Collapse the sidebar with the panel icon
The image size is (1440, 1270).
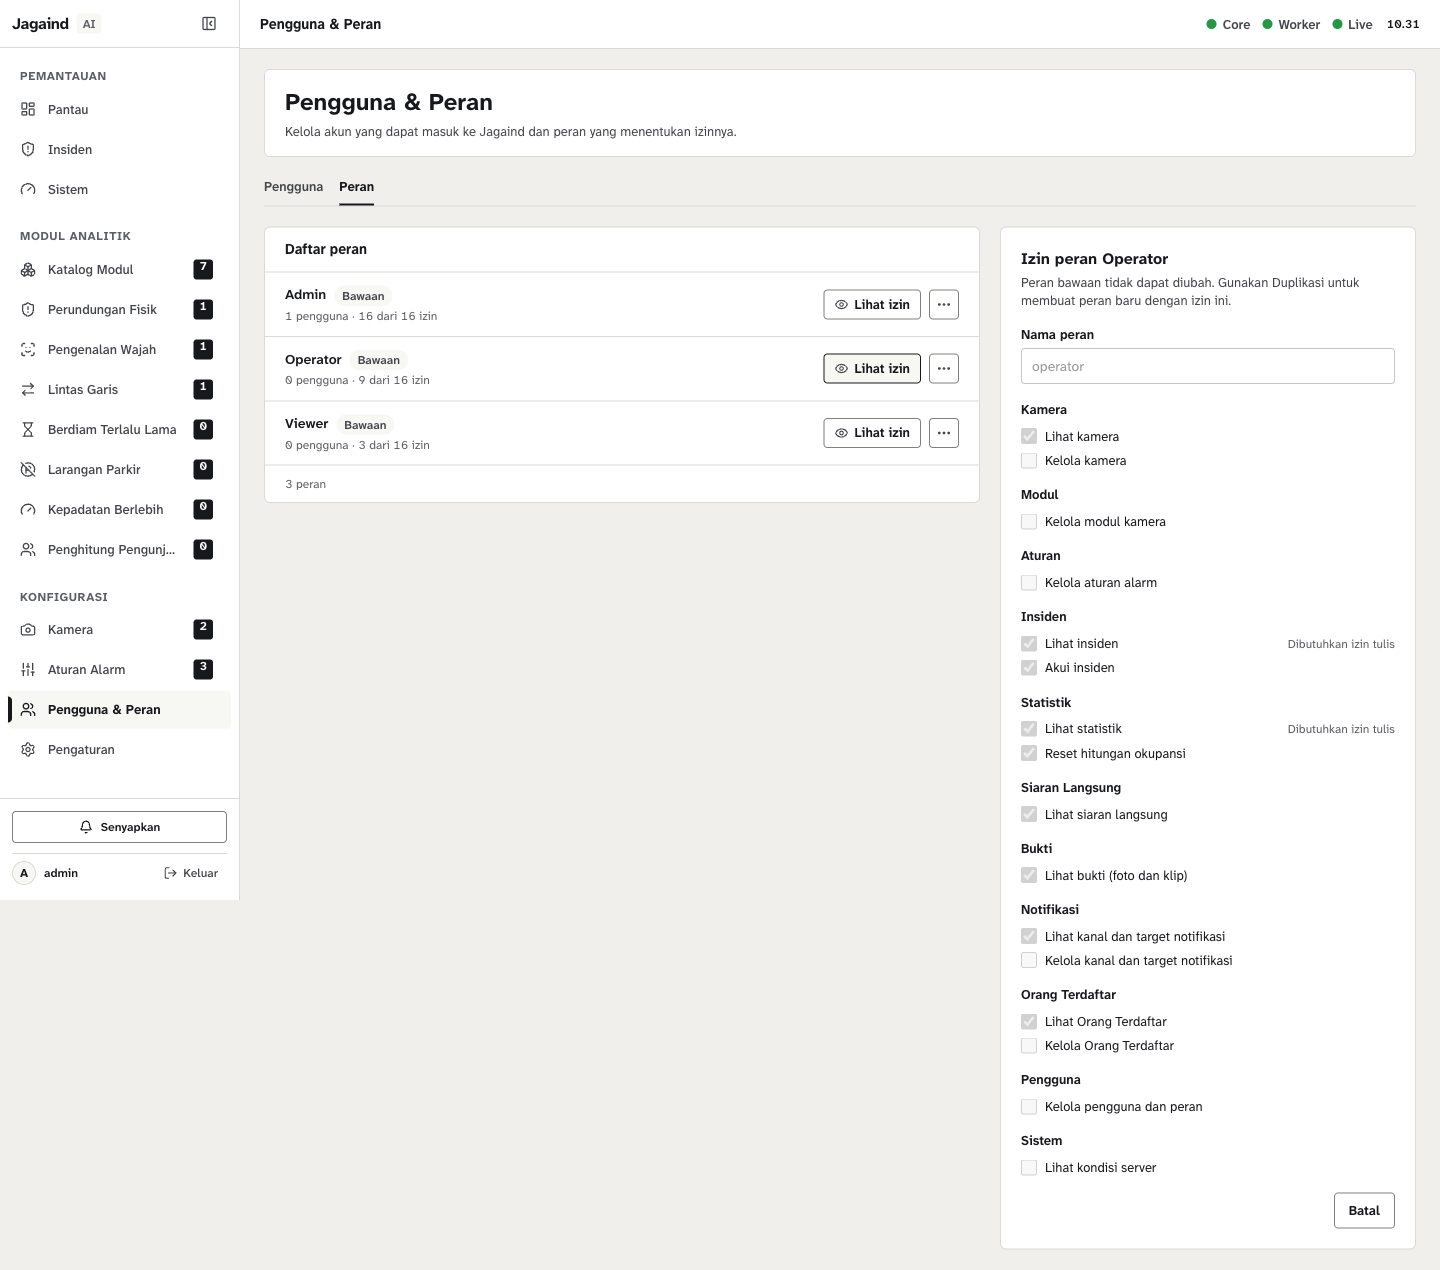tap(209, 24)
